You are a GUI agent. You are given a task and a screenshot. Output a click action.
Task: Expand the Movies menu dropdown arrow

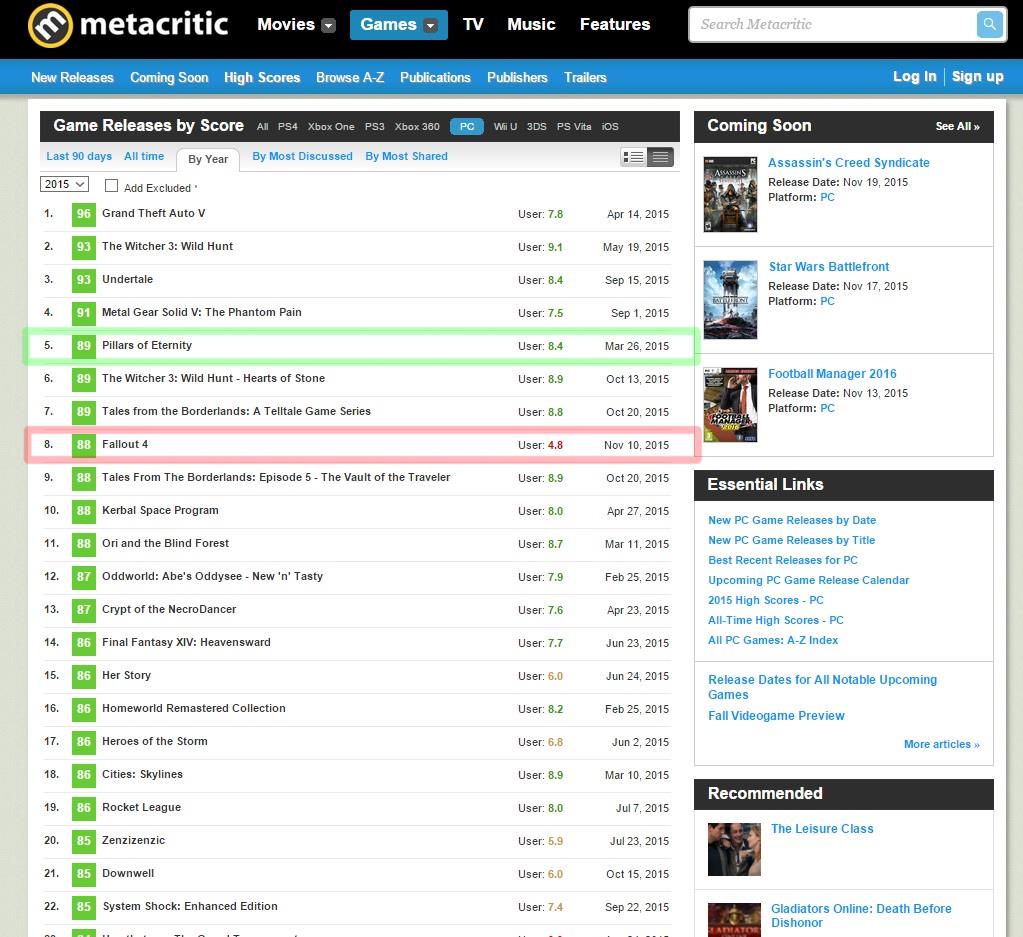pyautogui.click(x=329, y=25)
